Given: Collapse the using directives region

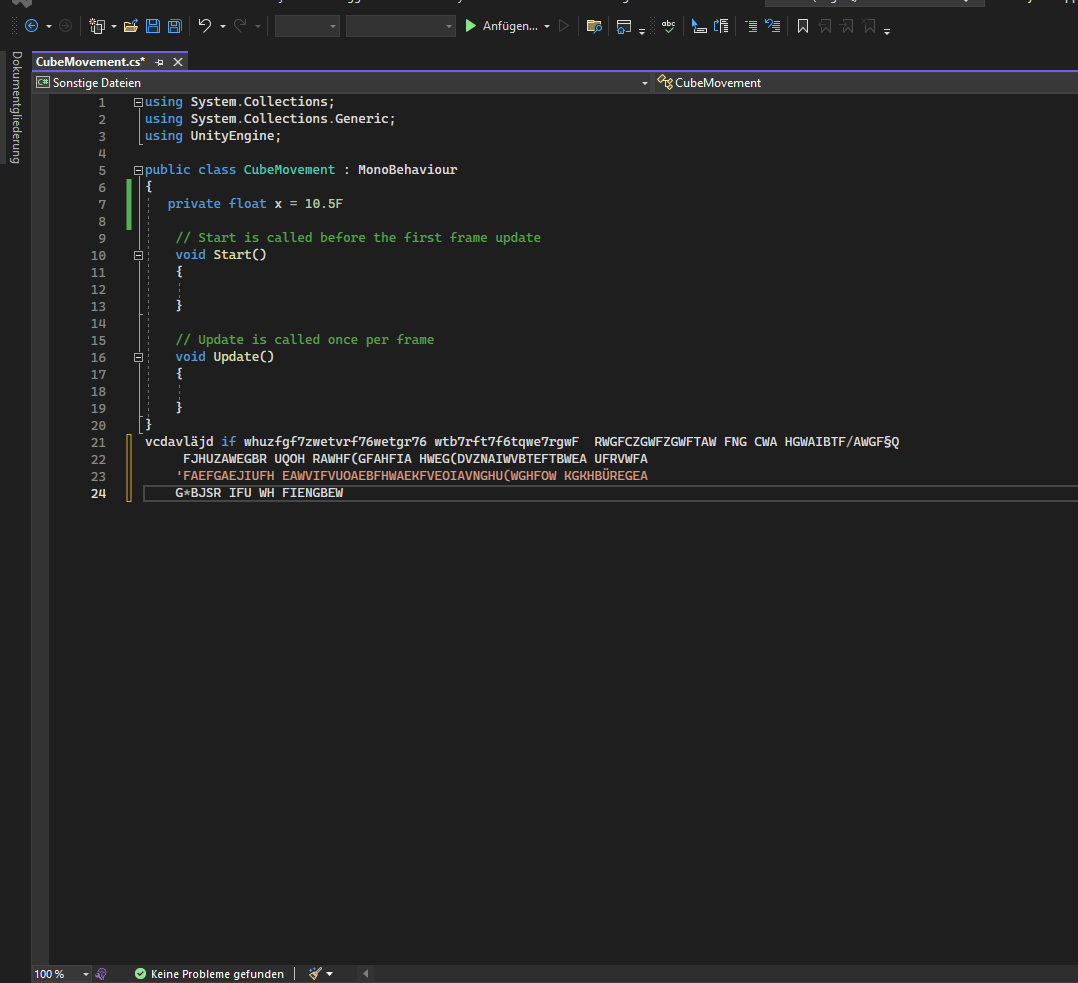Looking at the screenshot, I should tap(138, 101).
